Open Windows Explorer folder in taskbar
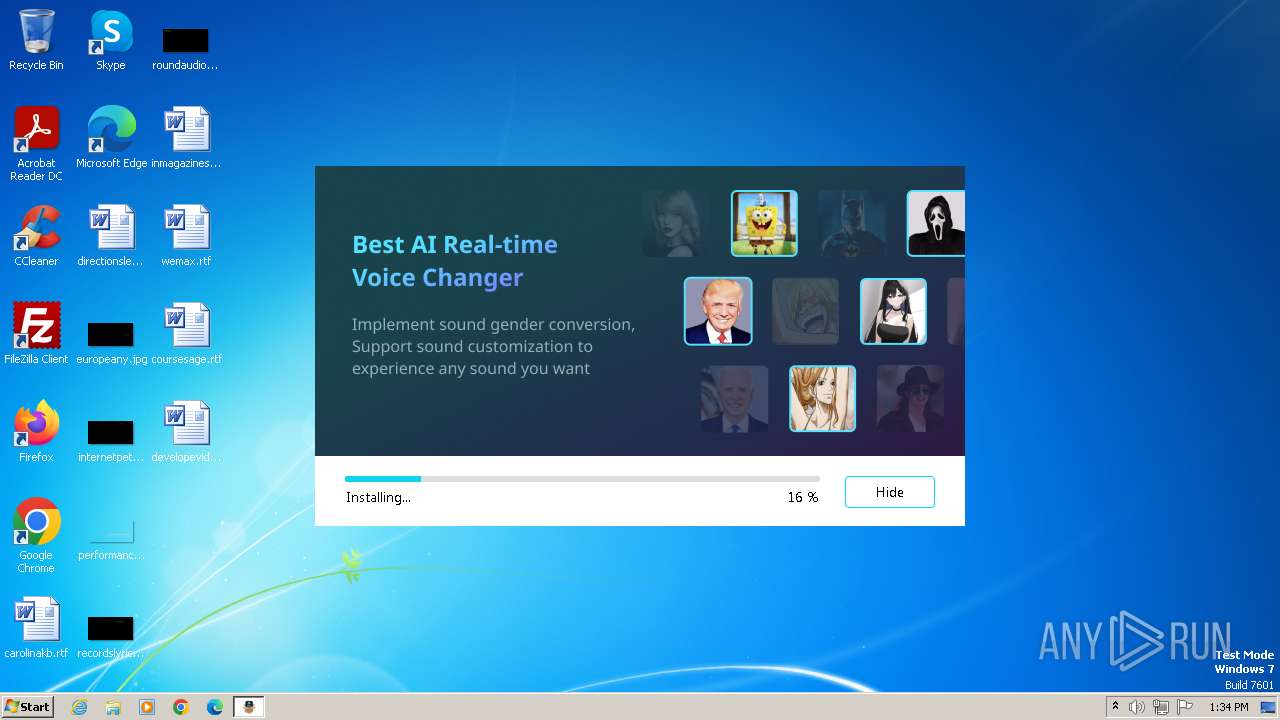Image resolution: width=1280 pixels, height=720 pixels. pyautogui.click(x=113, y=707)
